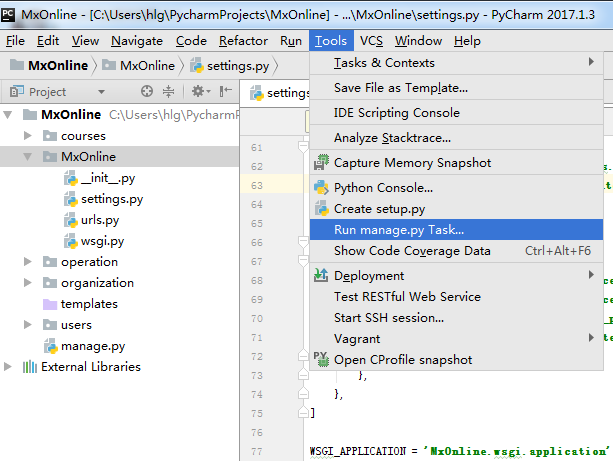Viewport: 613px width, 461px height.
Task: Expand the users folder
Action: (x=27, y=325)
